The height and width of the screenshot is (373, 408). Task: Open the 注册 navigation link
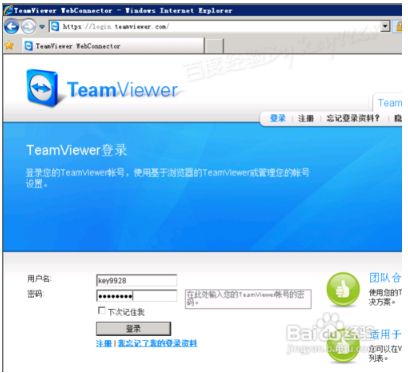click(306, 118)
